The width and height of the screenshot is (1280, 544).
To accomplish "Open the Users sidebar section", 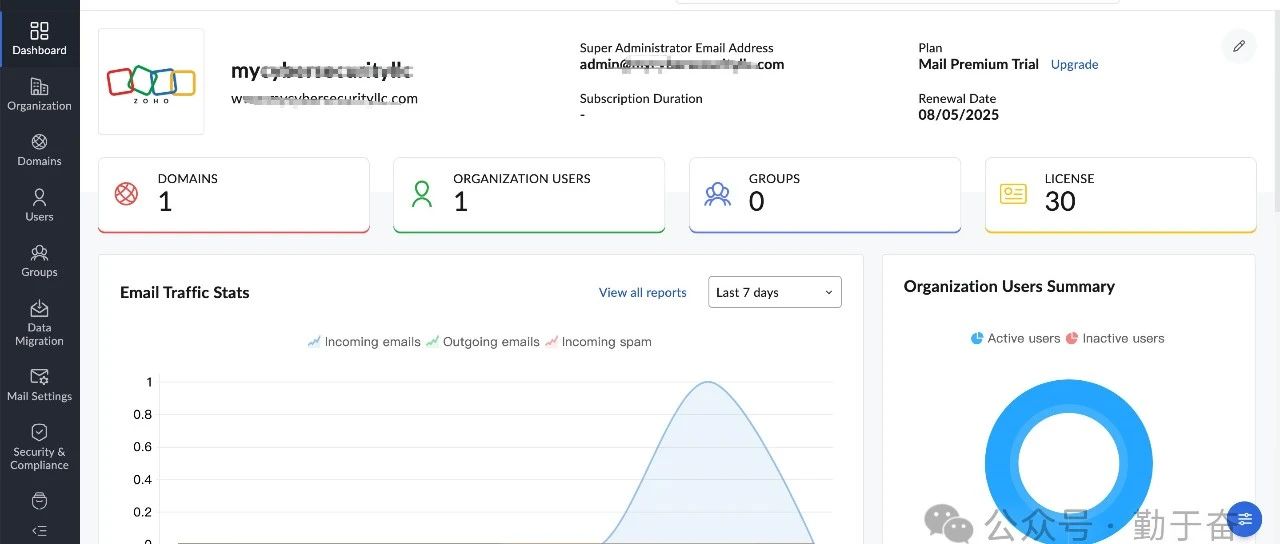I will pyautogui.click(x=40, y=205).
